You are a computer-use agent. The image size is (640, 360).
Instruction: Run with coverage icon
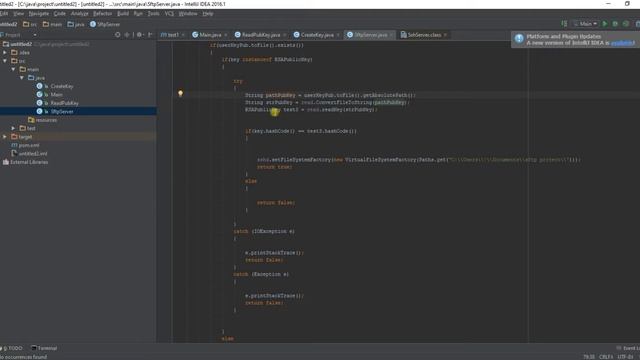pos(626,24)
